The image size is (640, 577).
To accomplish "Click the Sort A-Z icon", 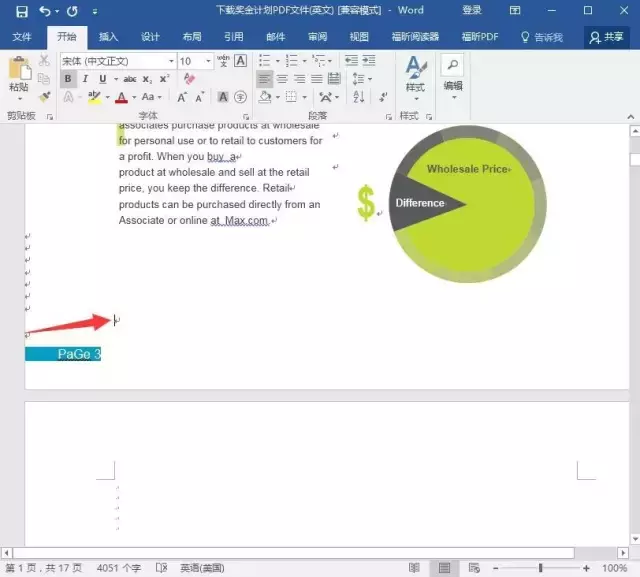I will (358, 97).
